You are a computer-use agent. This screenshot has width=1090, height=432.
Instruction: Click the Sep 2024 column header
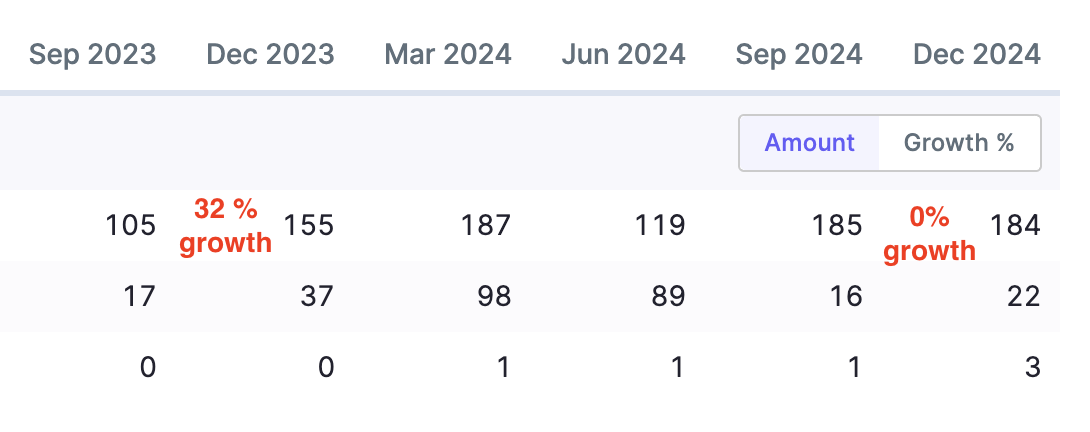[x=799, y=54]
